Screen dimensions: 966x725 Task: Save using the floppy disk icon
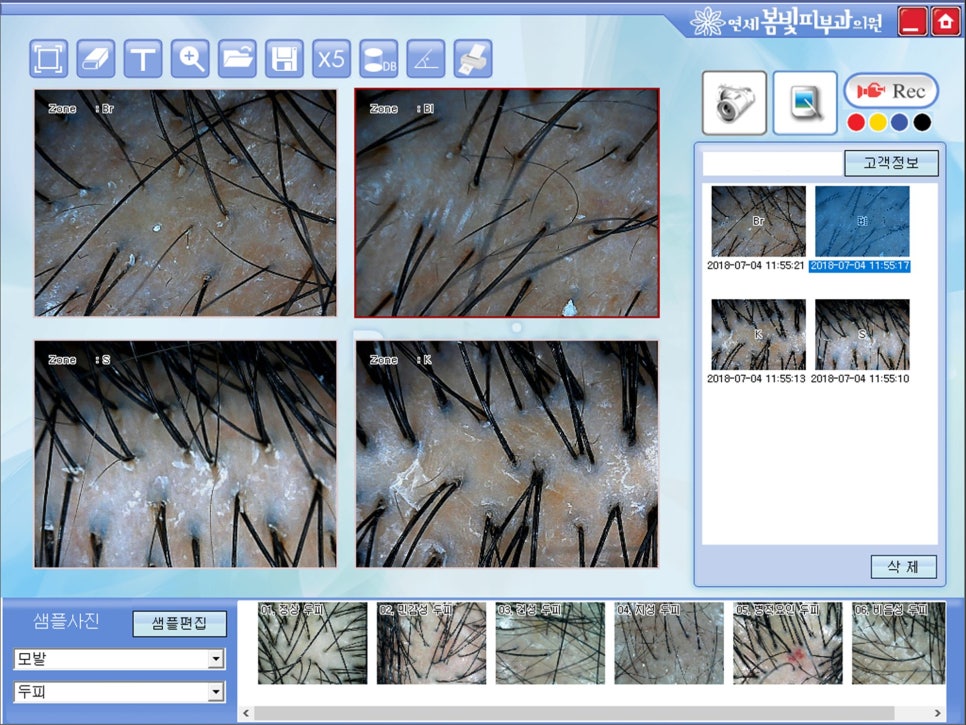(284, 59)
